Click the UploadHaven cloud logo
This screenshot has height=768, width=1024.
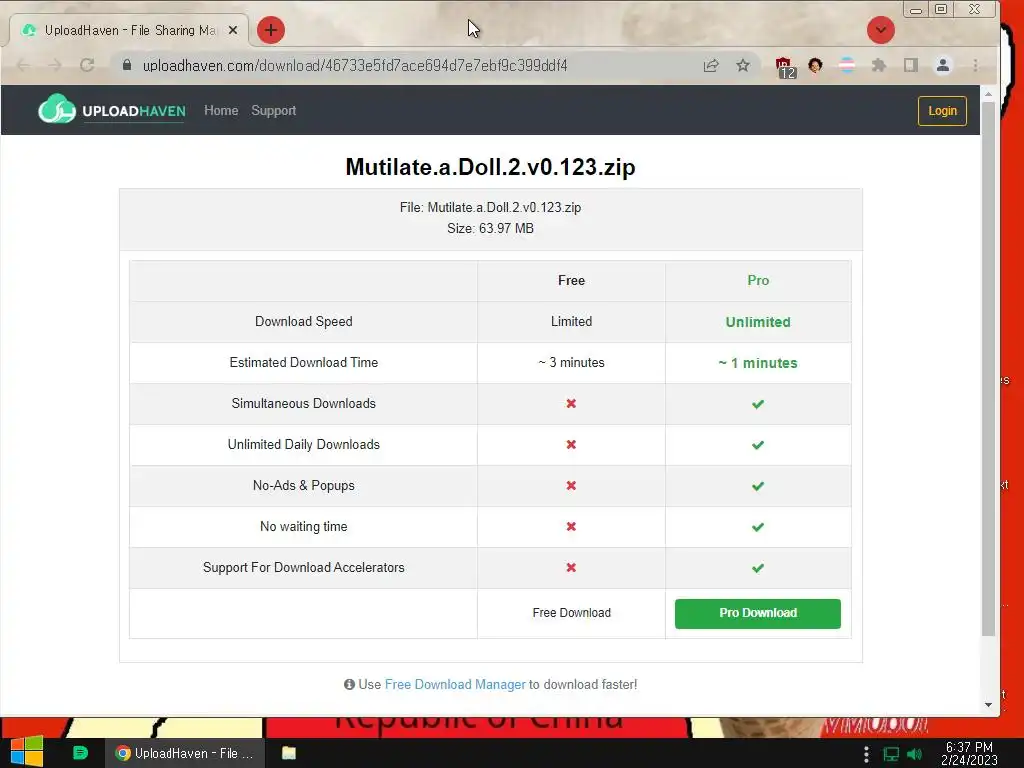click(57, 109)
